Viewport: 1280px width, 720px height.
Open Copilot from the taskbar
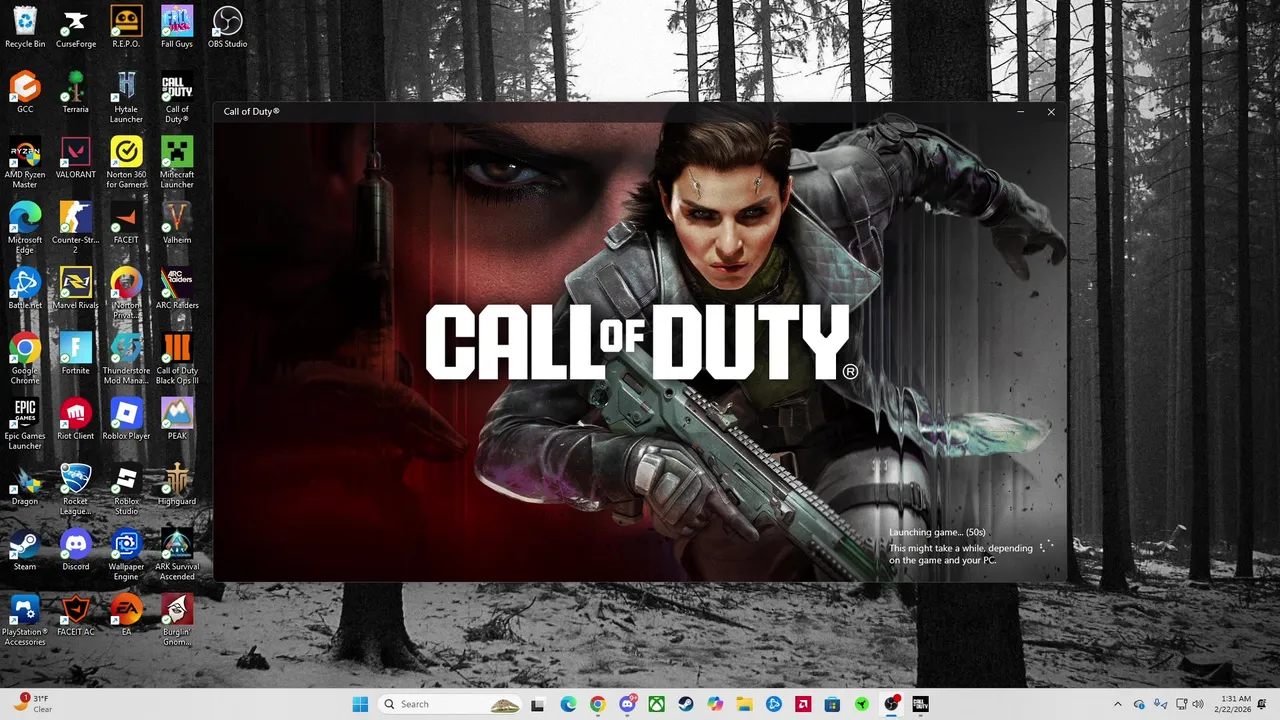pyautogui.click(x=715, y=704)
